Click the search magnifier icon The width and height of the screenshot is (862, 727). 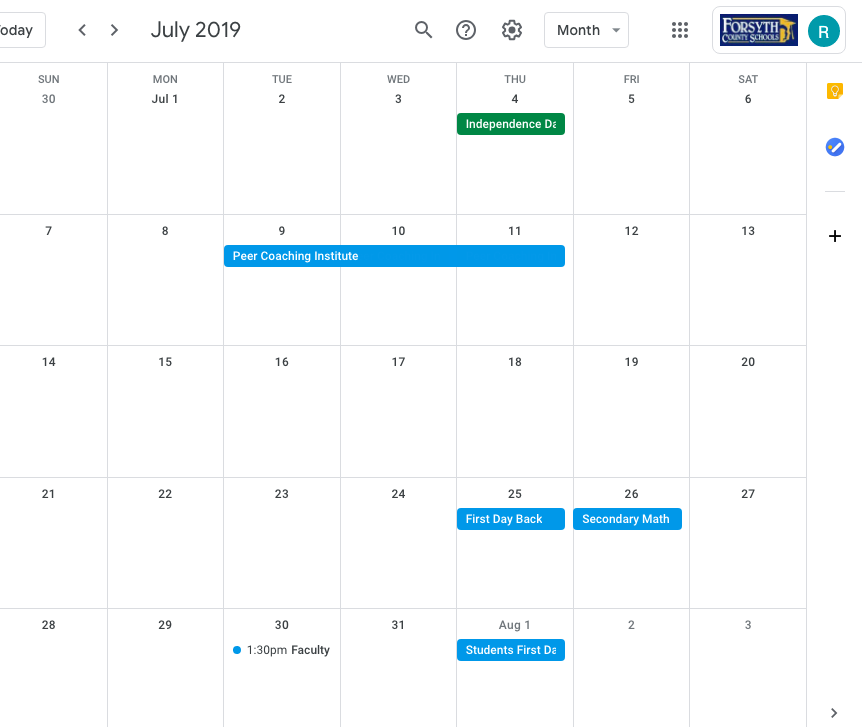coord(423,30)
